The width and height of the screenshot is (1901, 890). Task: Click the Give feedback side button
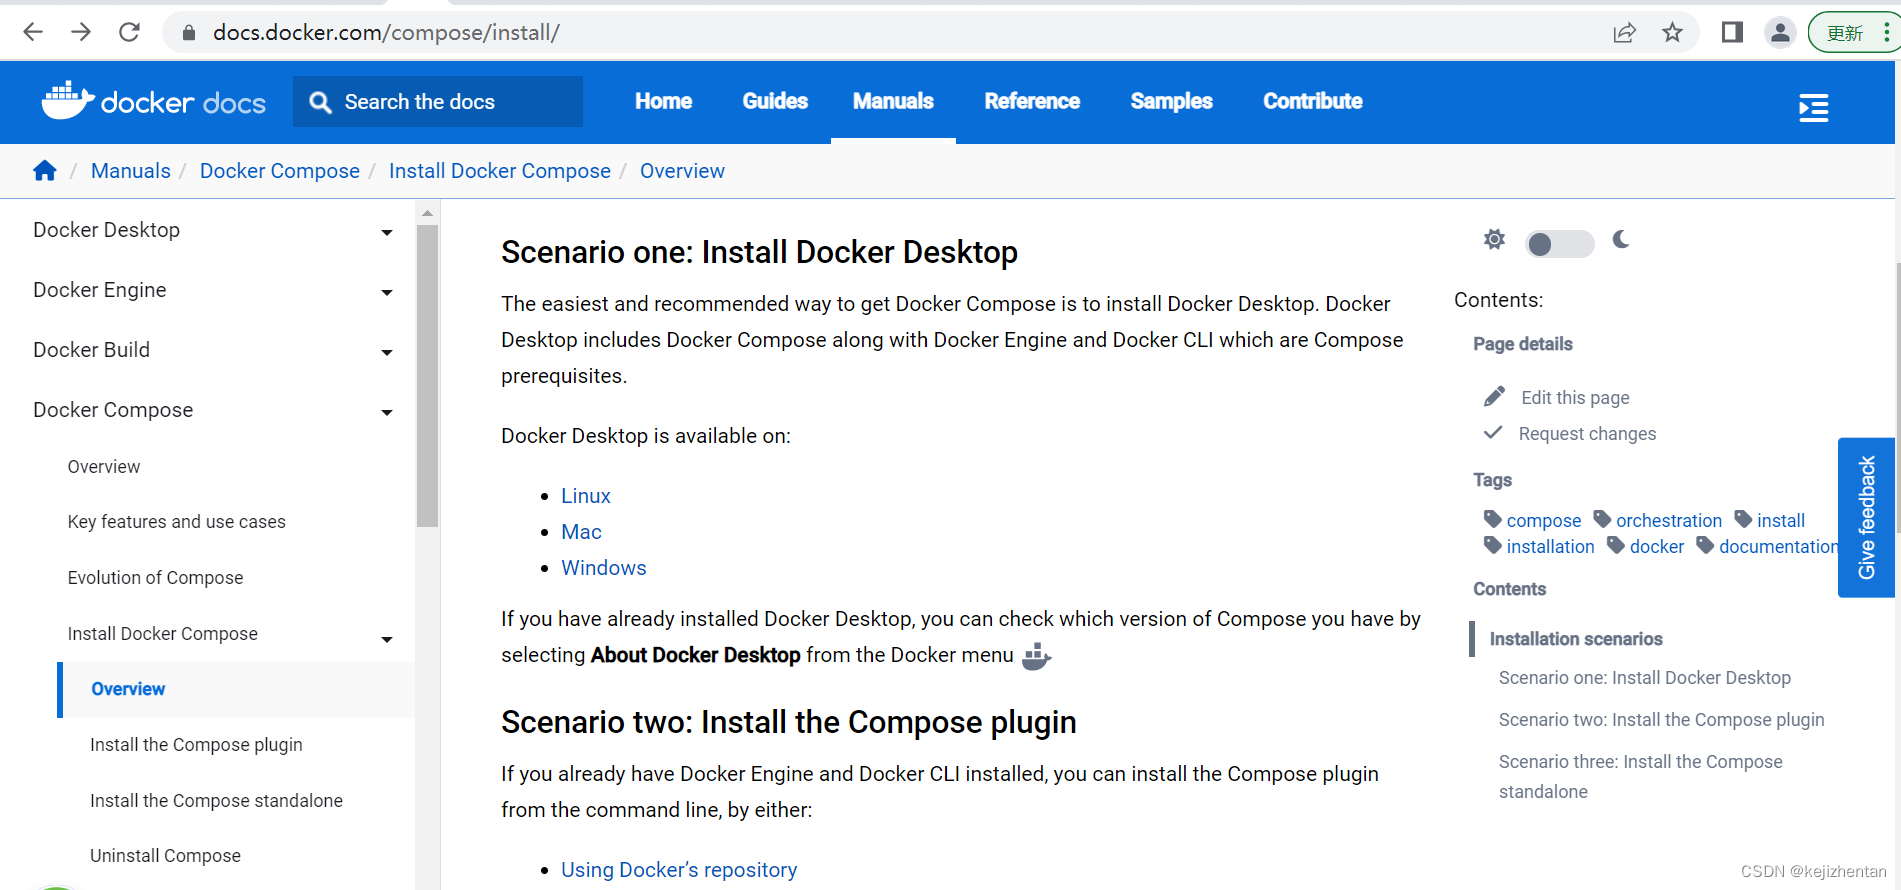(1866, 517)
